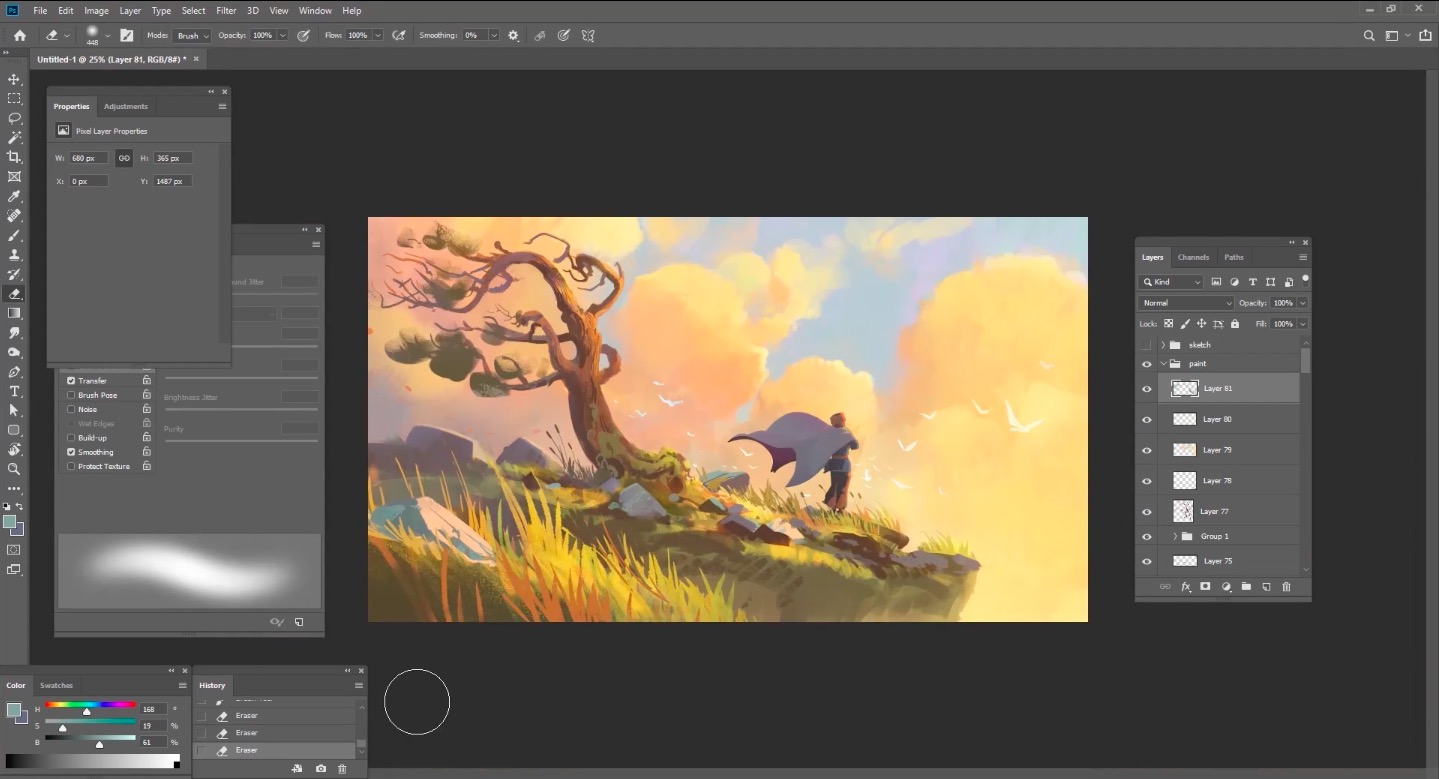Select the Eyedropper tool
The width and height of the screenshot is (1439, 779).
point(14,196)
